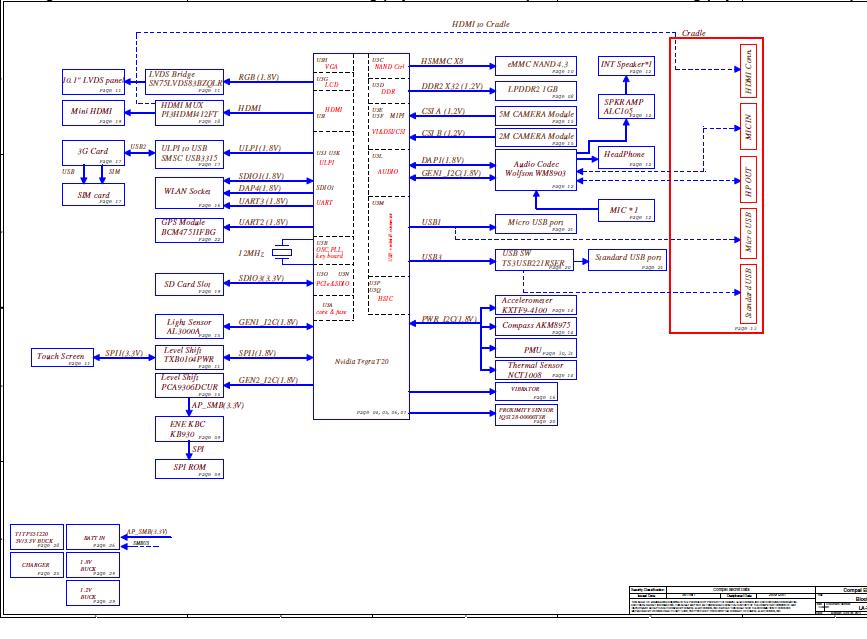Select the "GEN2_I2C(1.8V)" signal label
This screenshot has width=867, height=639.
(x=268, y=380)
